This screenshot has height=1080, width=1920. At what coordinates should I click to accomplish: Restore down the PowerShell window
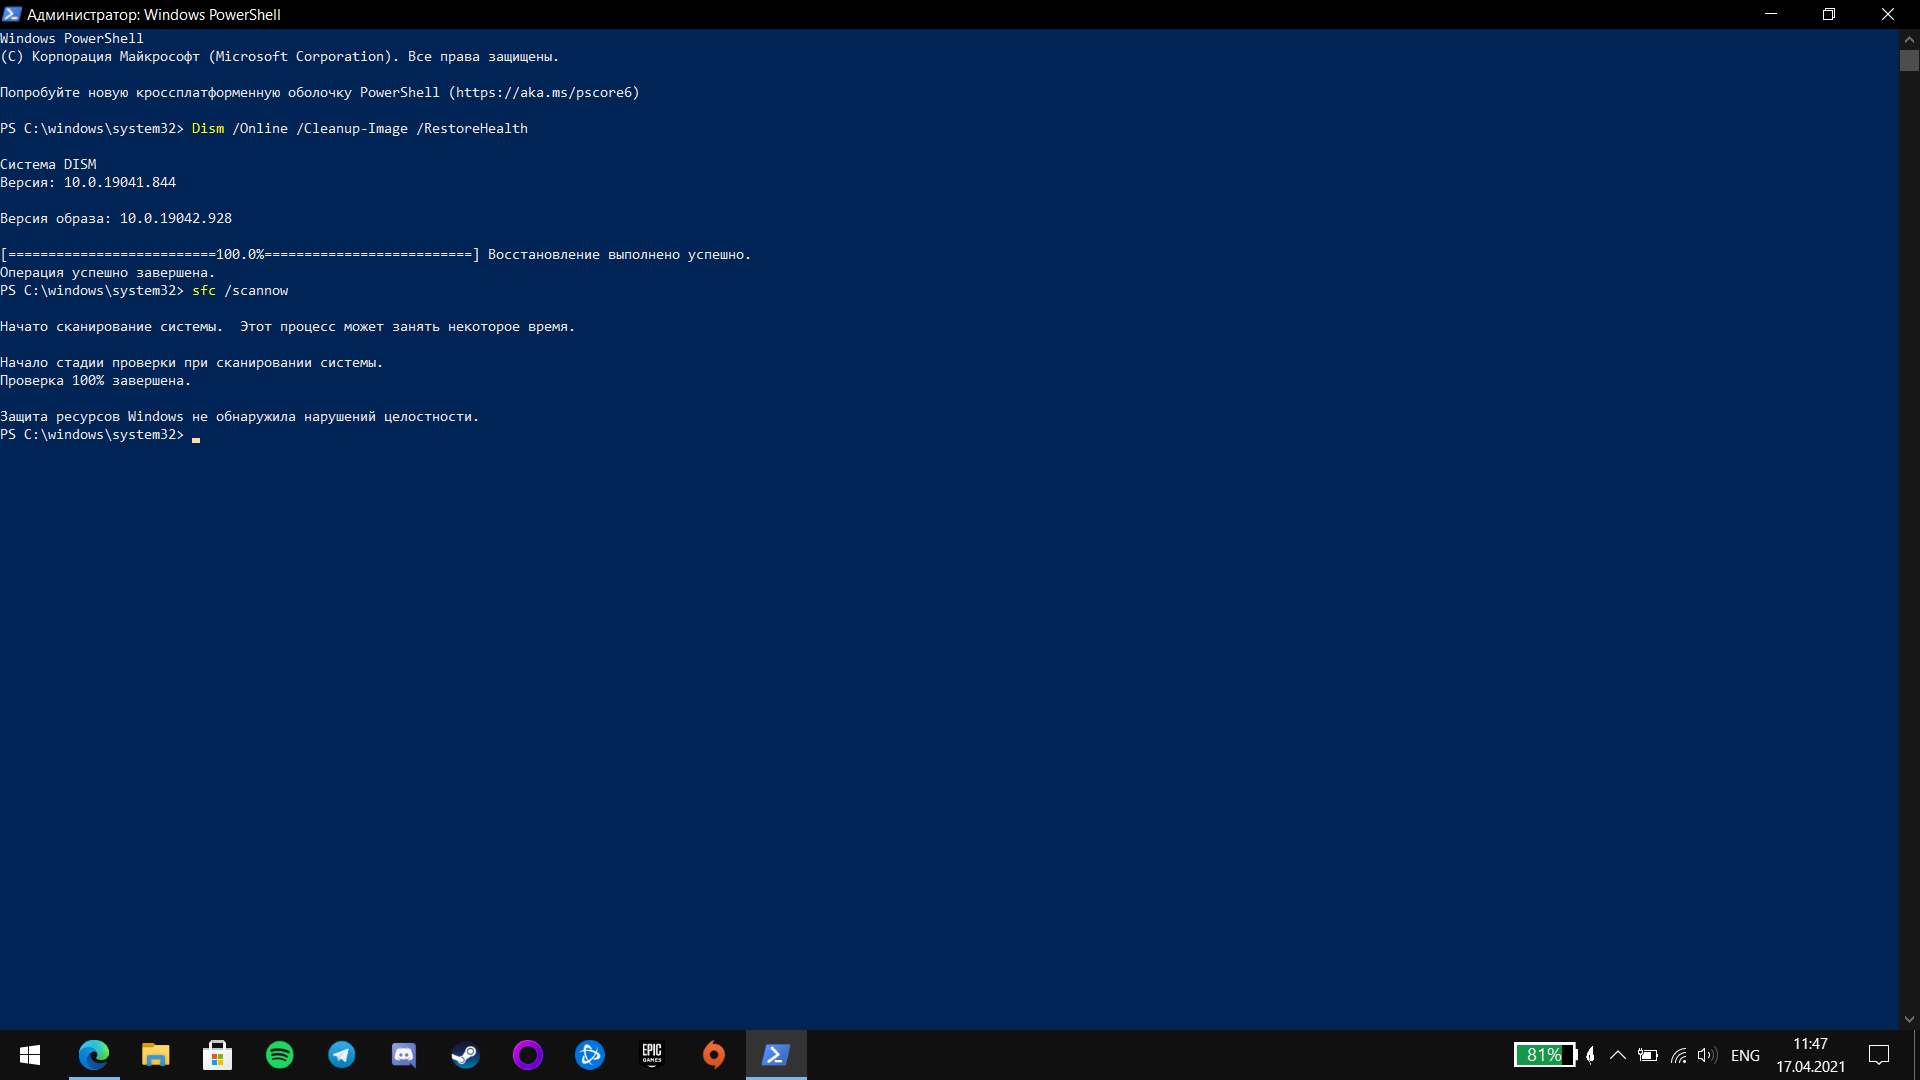tap(1829, 14)
